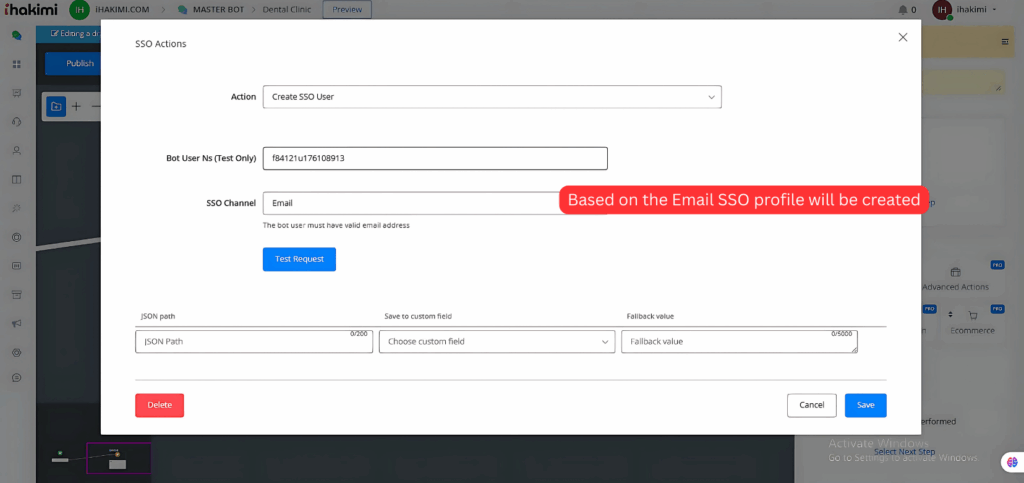1024x483 pixels.
Task: Expand the Choose custom field dropdown
Action: pos(496,342)
